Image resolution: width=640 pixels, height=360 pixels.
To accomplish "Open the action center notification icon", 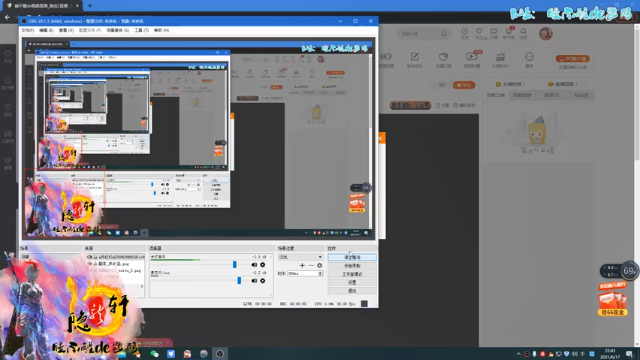I will tap(629, 354).
